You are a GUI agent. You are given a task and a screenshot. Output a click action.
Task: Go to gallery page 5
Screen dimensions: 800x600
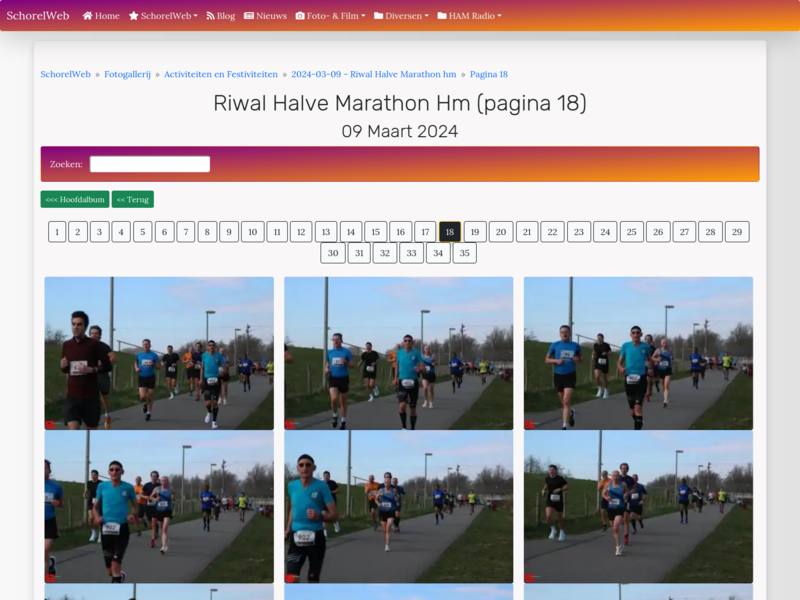pyautogui.click(x=143, y=232)
